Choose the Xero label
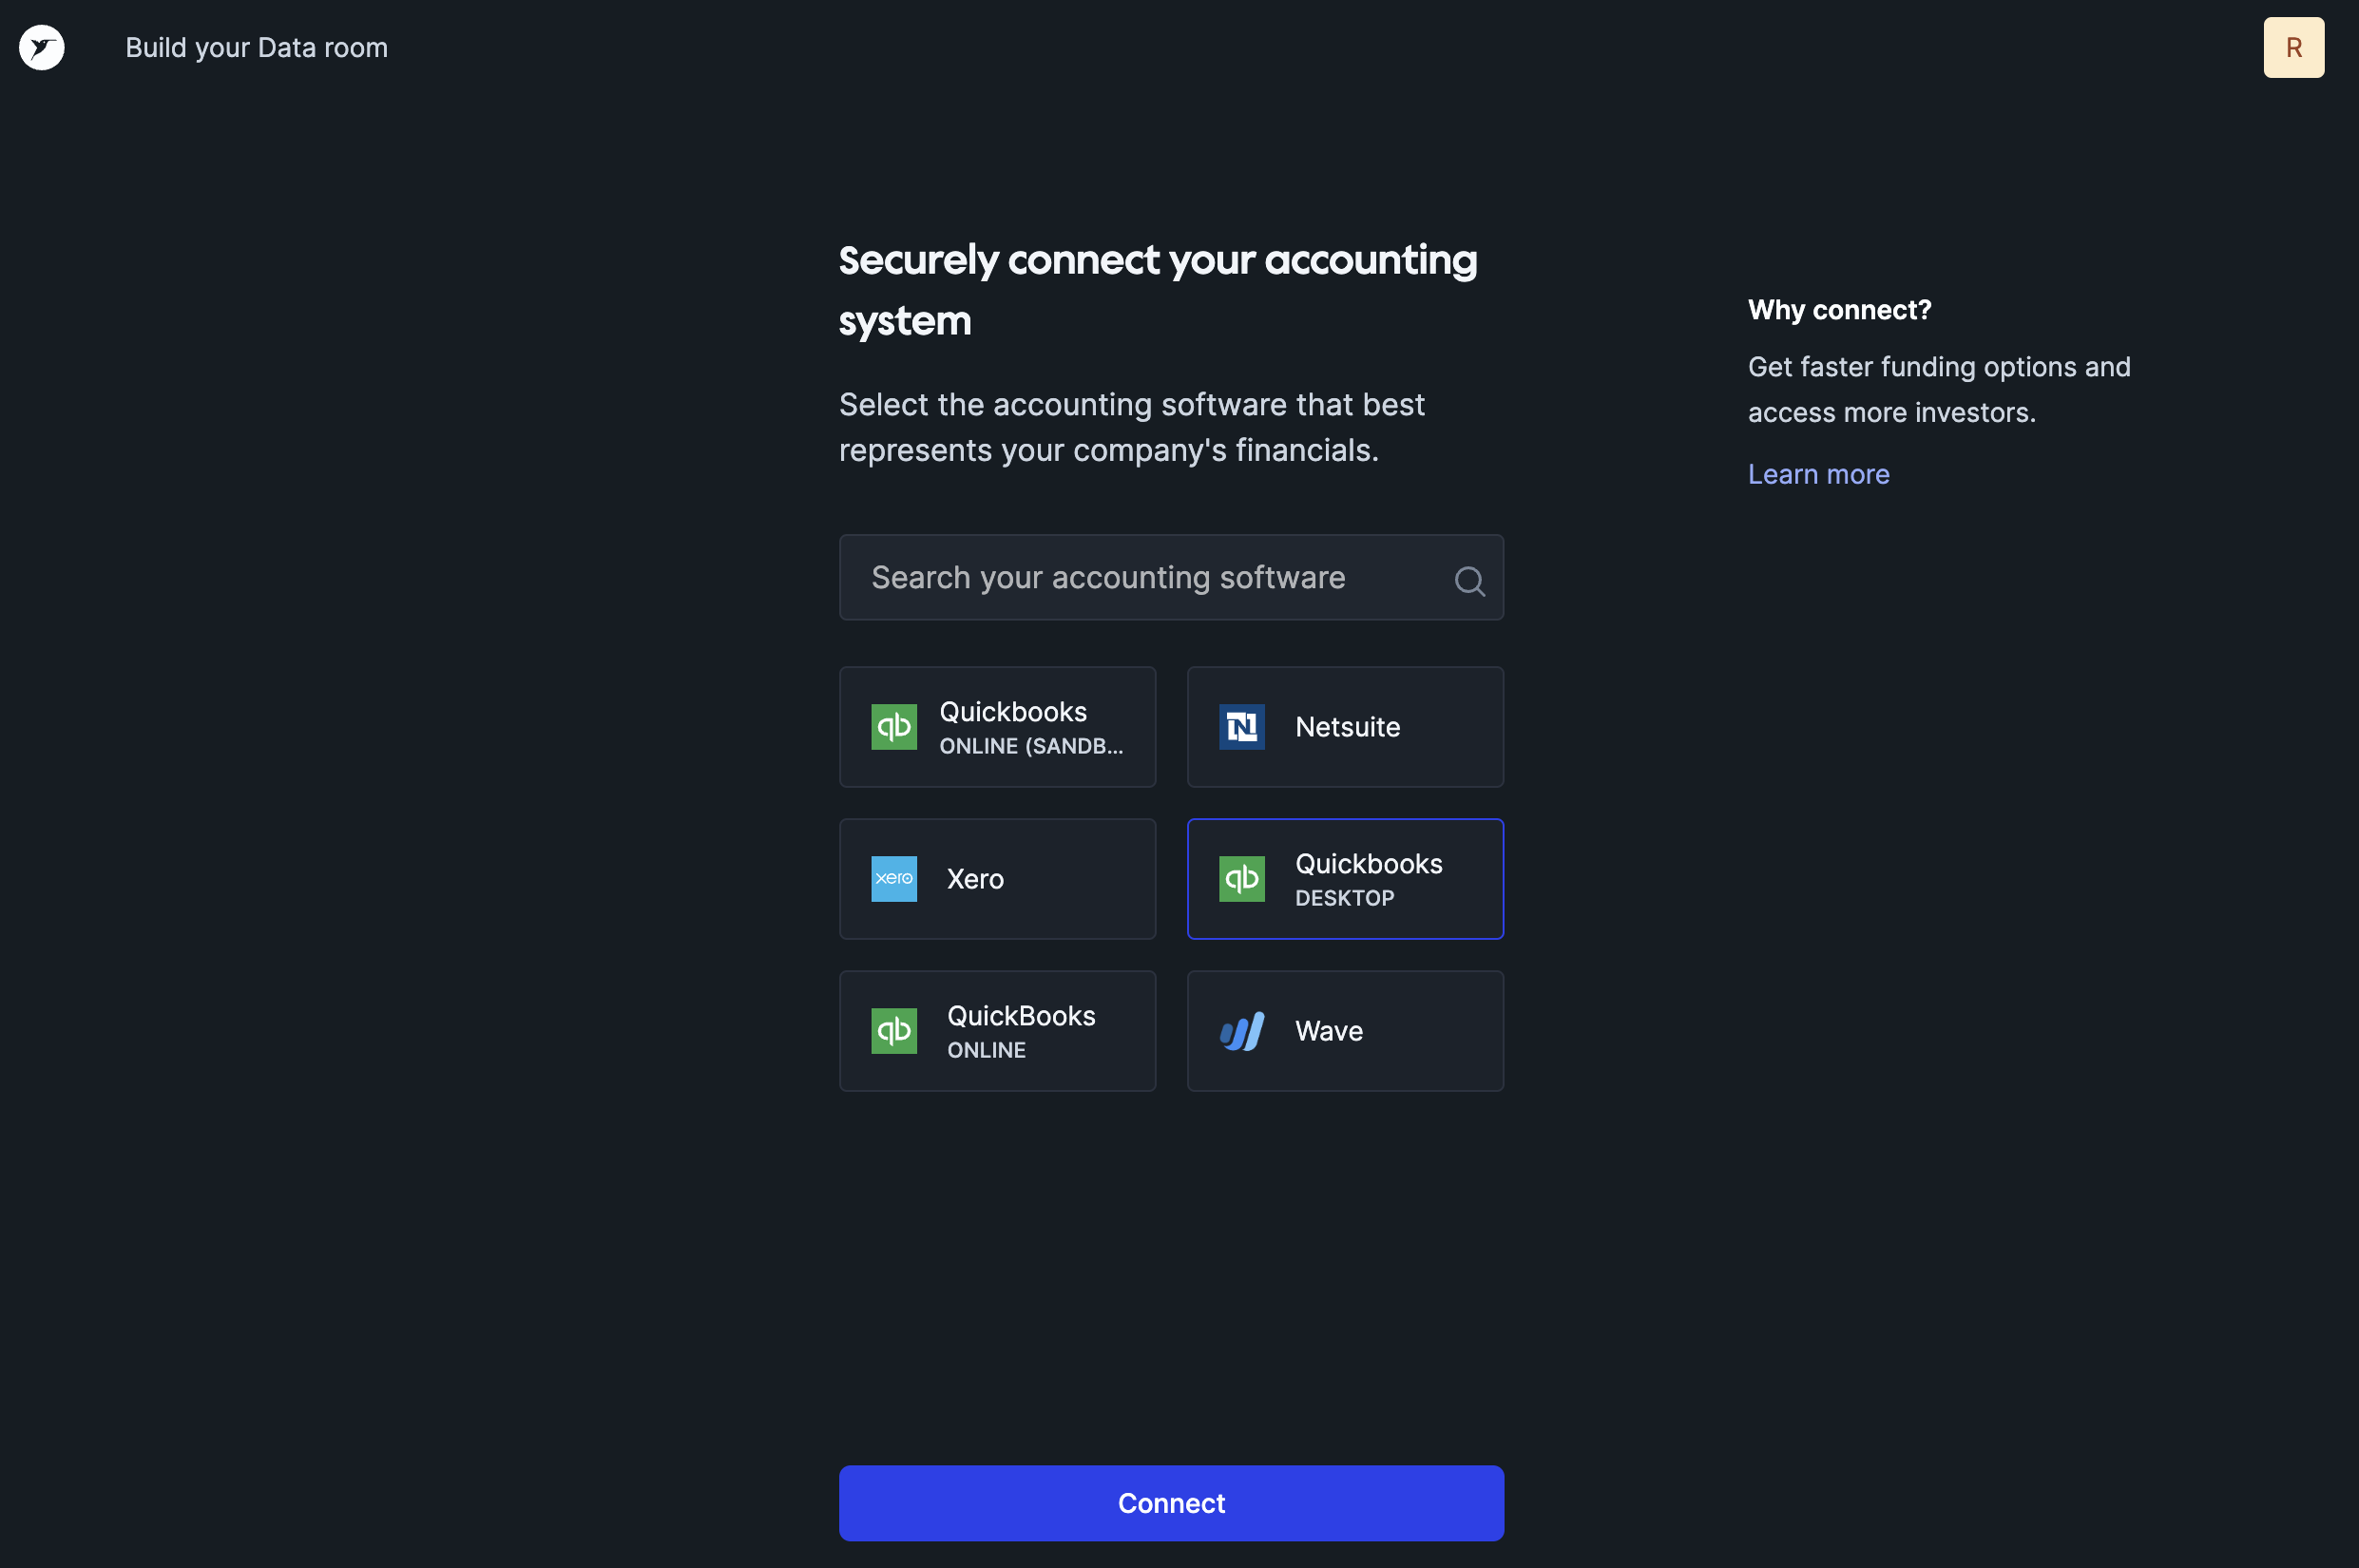 (975, 879)
